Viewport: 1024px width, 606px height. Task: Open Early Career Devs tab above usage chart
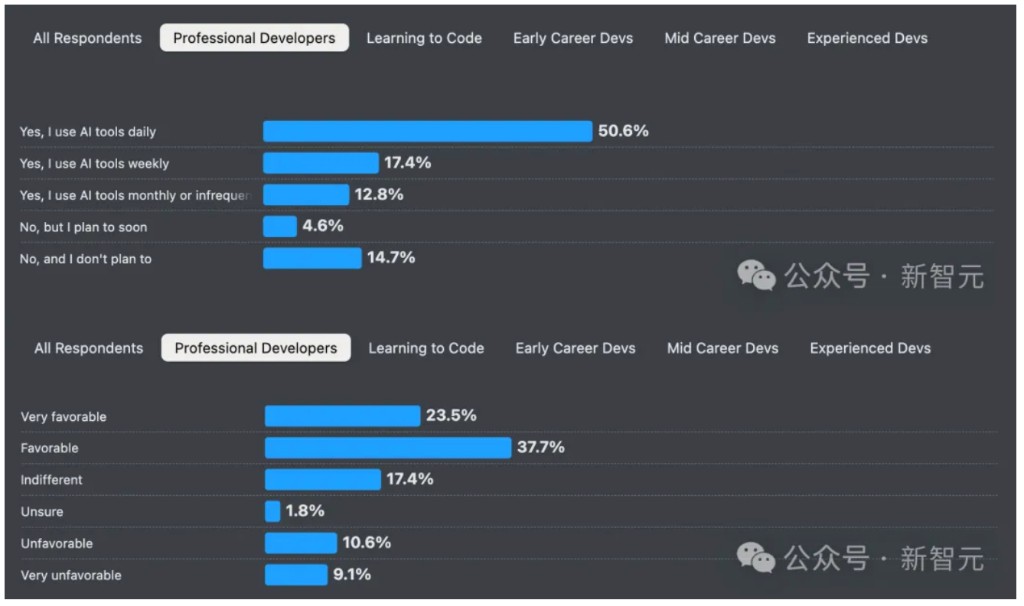573,38
